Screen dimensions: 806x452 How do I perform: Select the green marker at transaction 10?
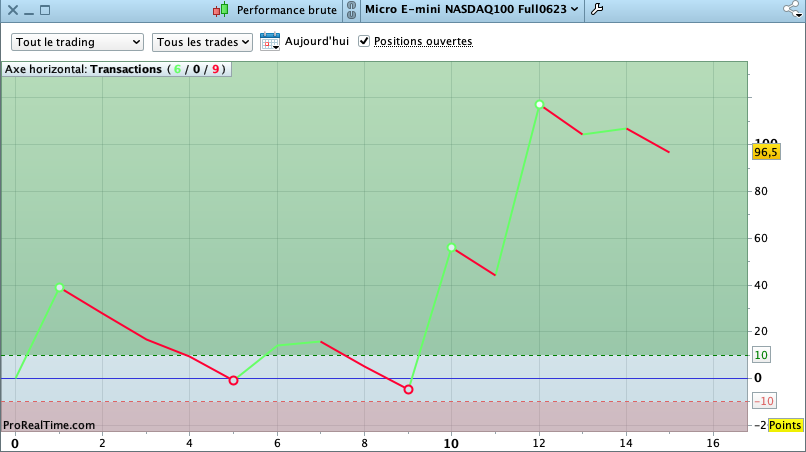[451, 248]
